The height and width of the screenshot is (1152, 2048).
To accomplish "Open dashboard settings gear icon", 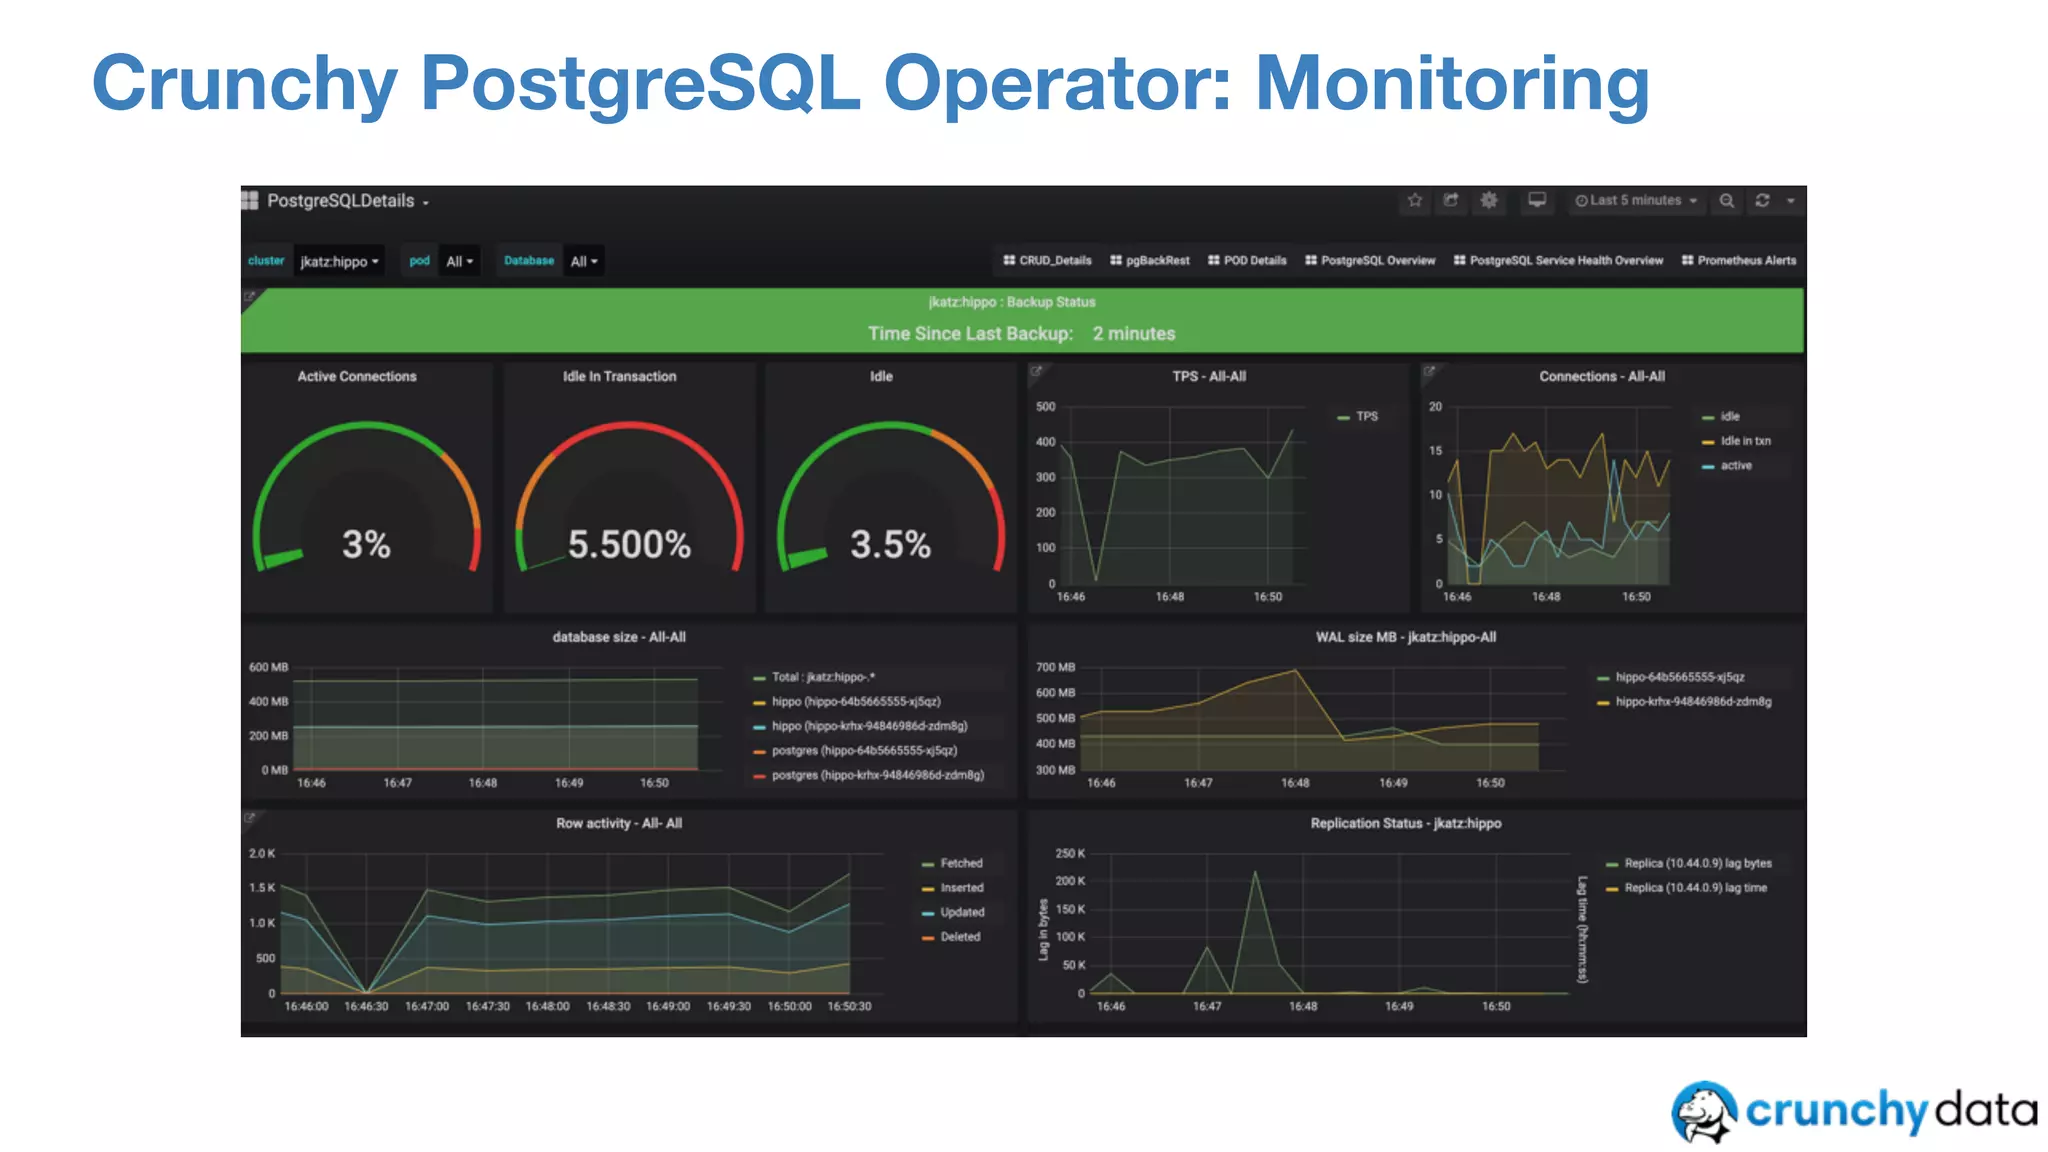I will point(1489,201).
